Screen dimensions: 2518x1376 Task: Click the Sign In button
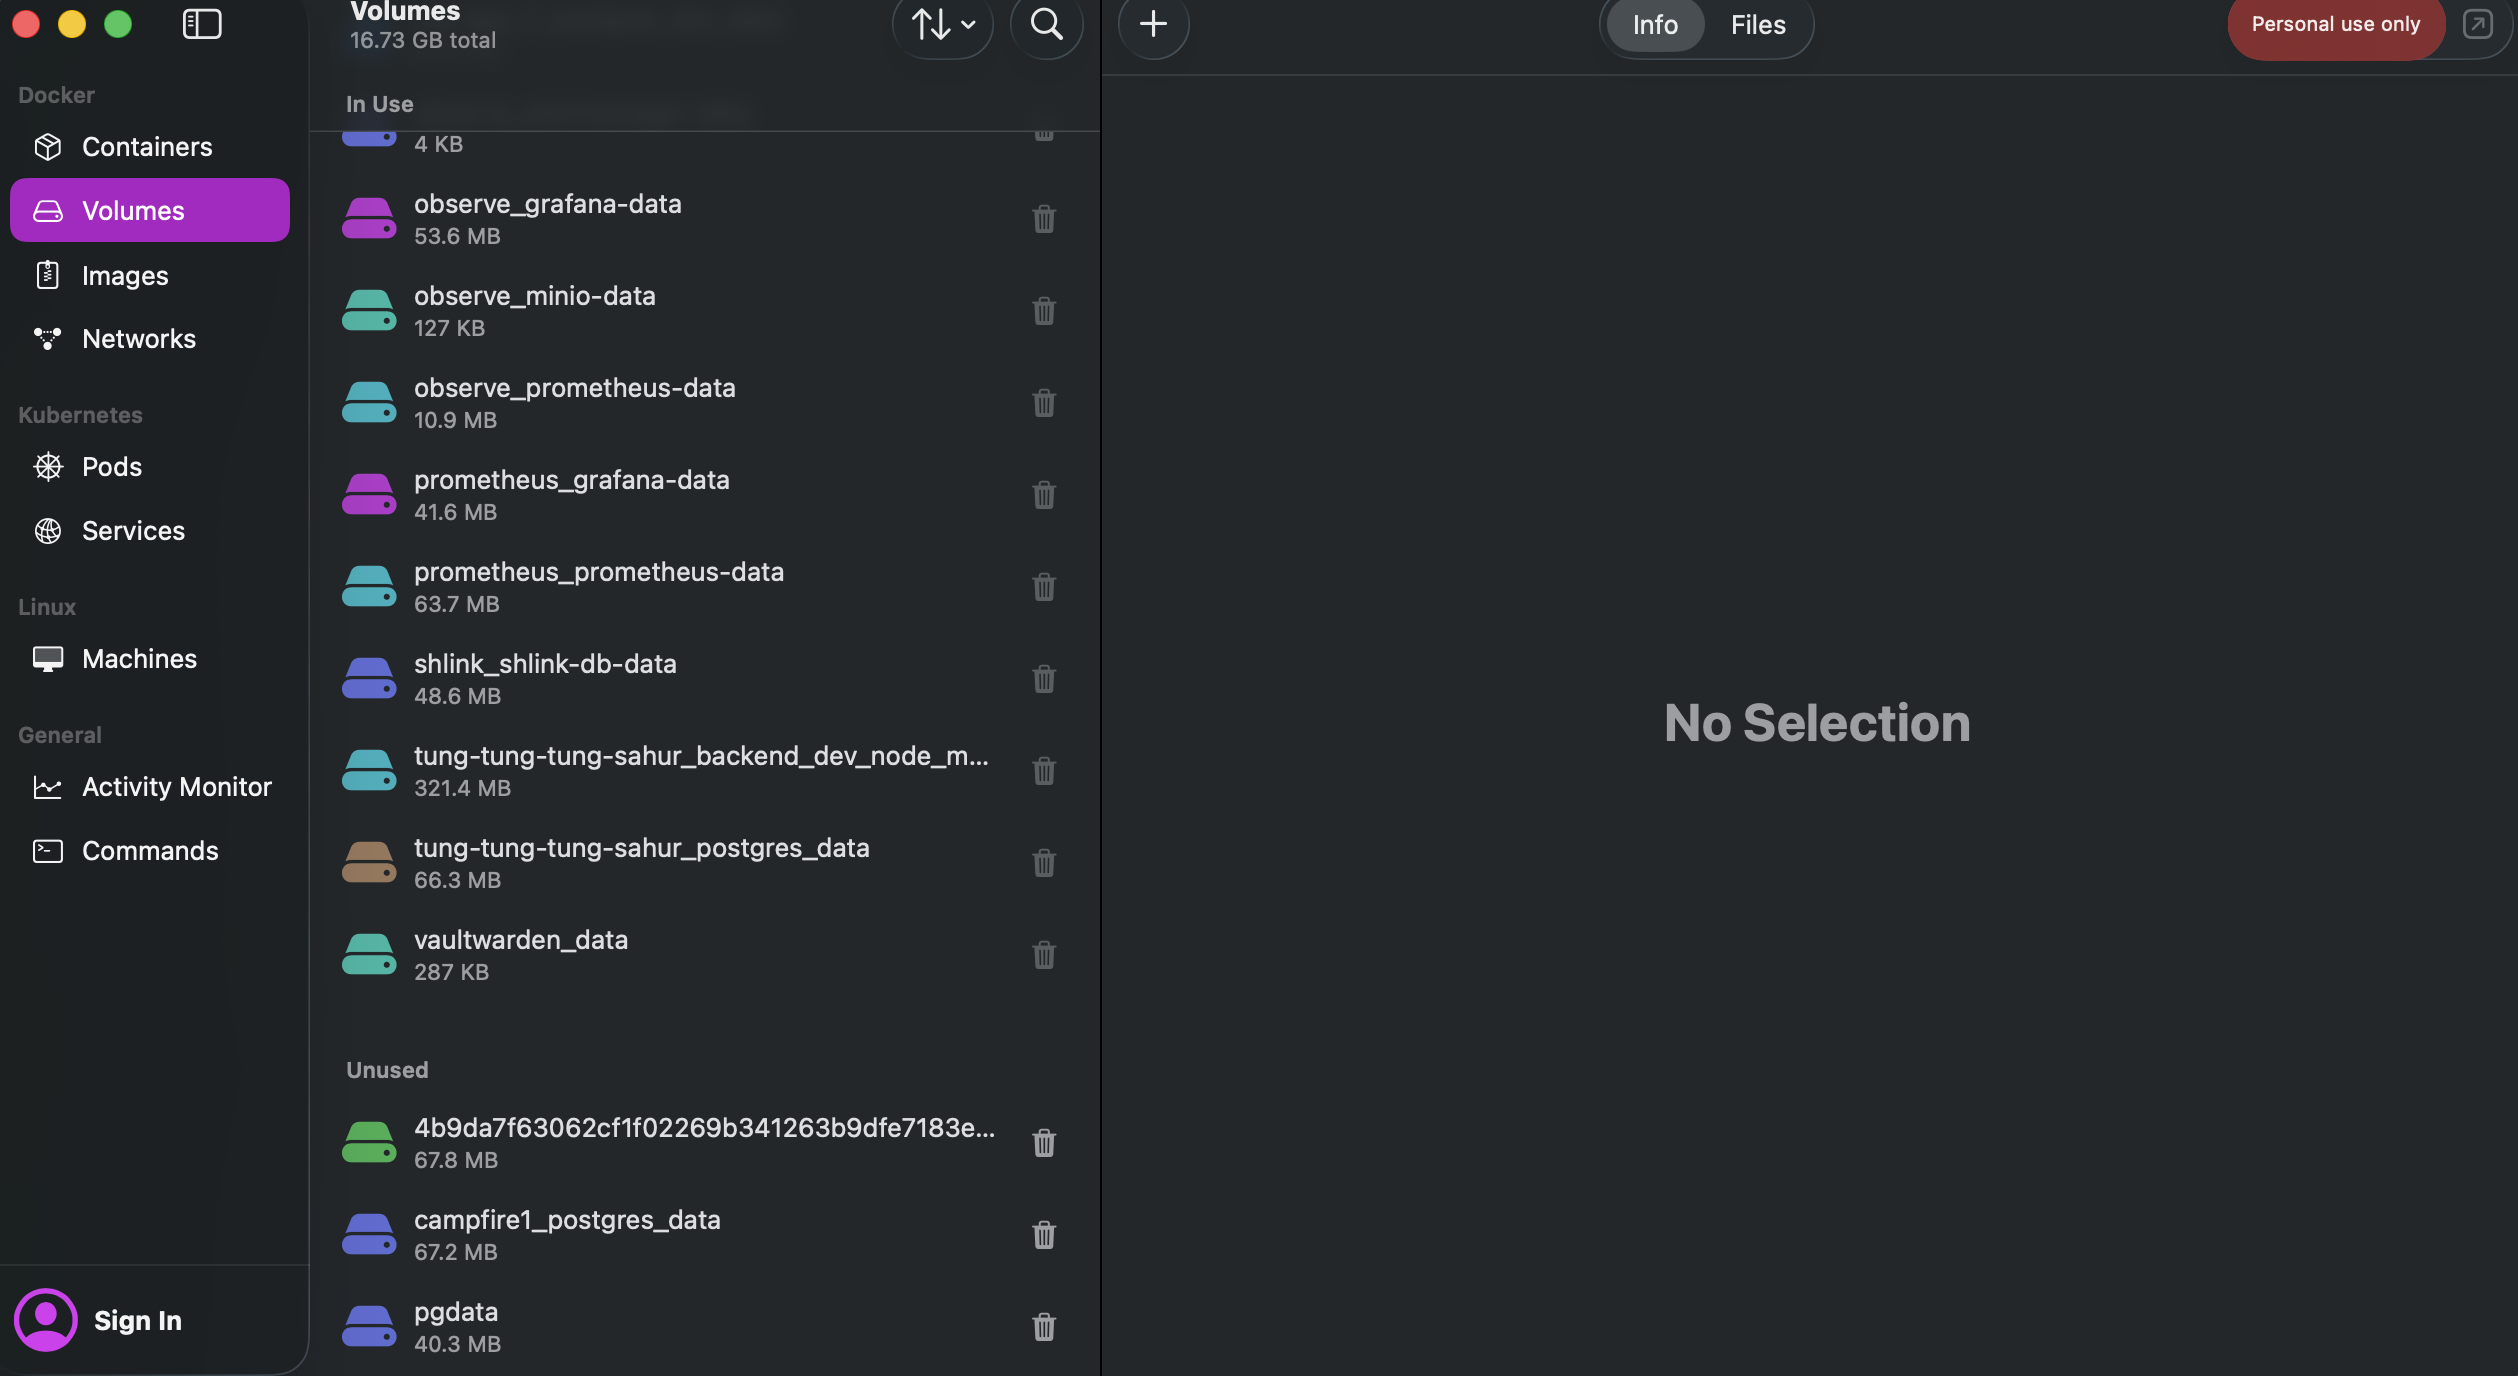(137, 1320)
